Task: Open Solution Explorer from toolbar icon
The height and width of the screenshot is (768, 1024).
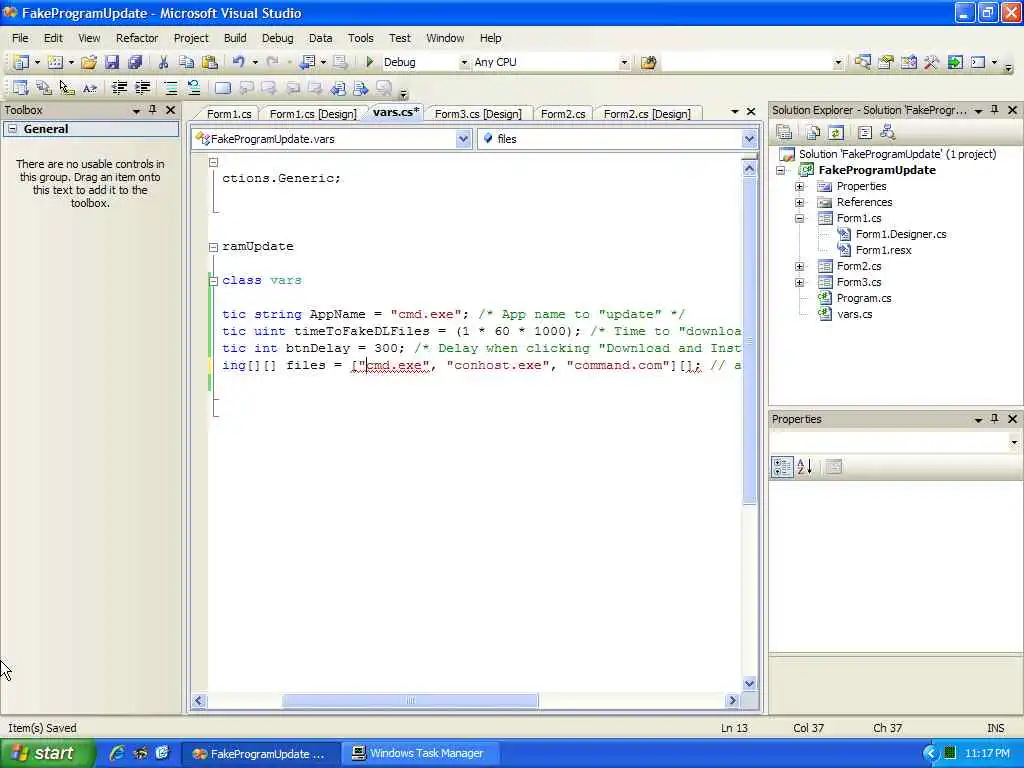Action: (862, 62)
